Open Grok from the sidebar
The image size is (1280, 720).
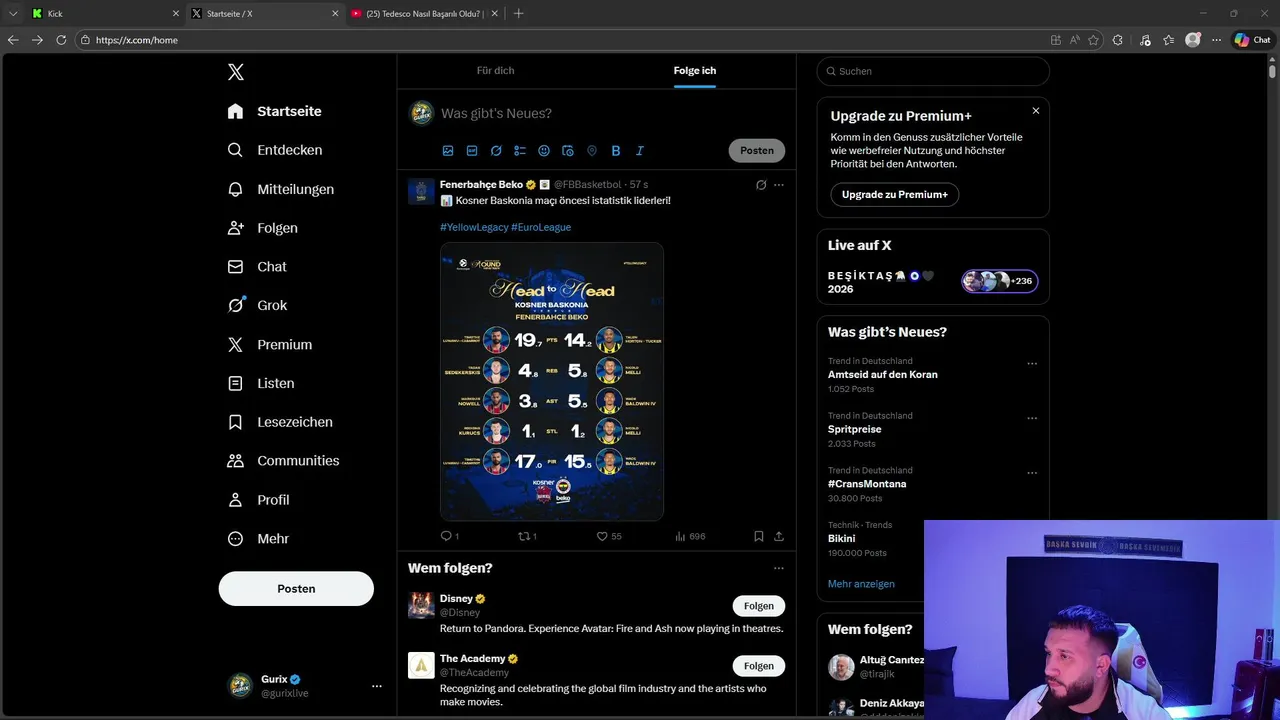[257, 306]
